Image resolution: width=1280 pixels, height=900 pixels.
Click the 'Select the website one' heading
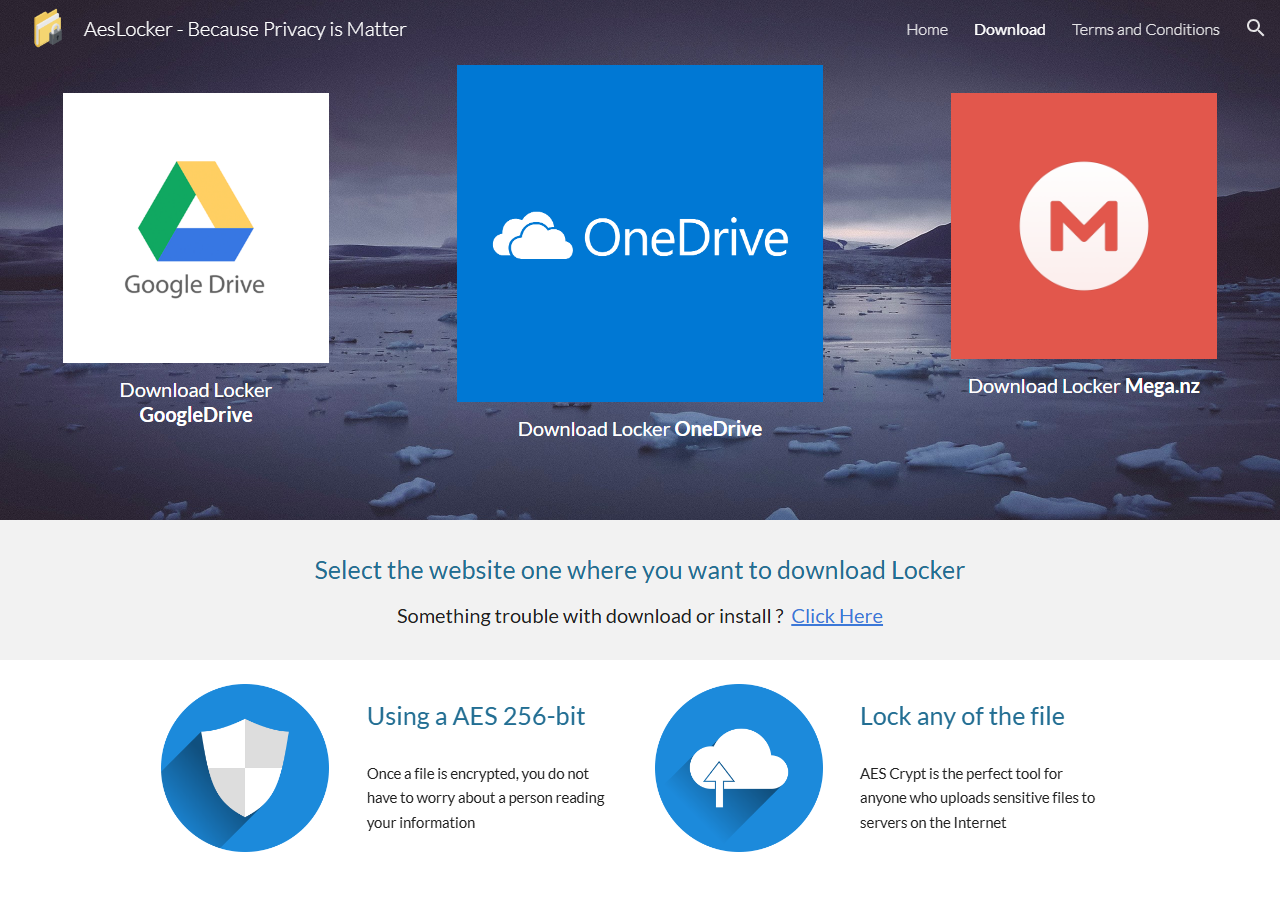tap(640, 570)
